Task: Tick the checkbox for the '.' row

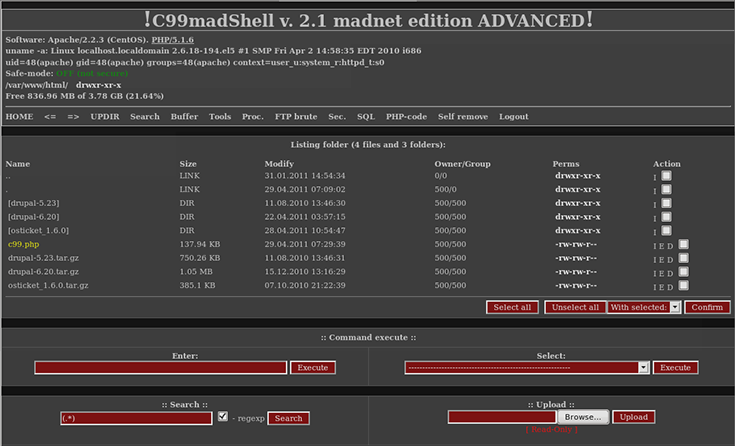Action: click(666, 189)
